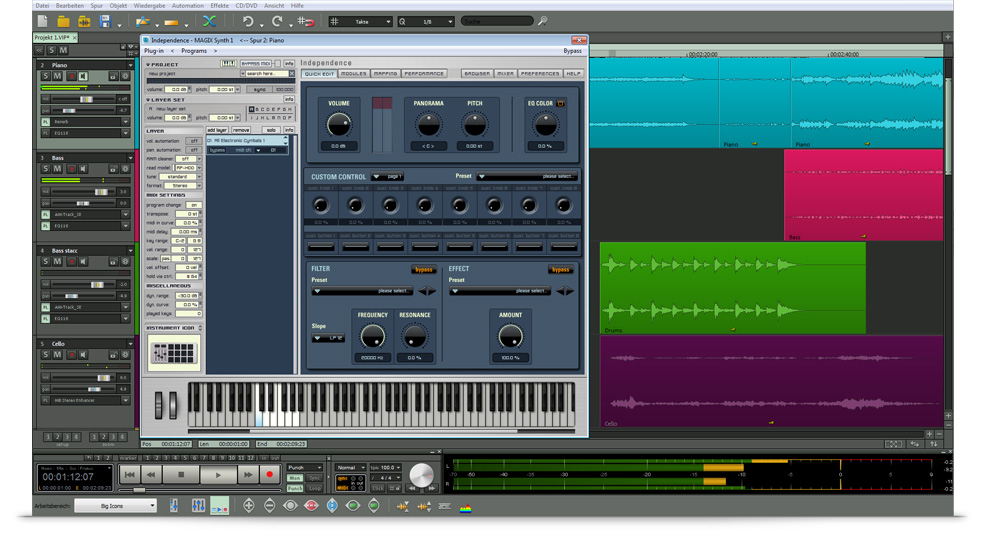Start playback with the Play button
The height and width of the screenshot is (535, 982).
pyautogui.click(x=218, y=475)
